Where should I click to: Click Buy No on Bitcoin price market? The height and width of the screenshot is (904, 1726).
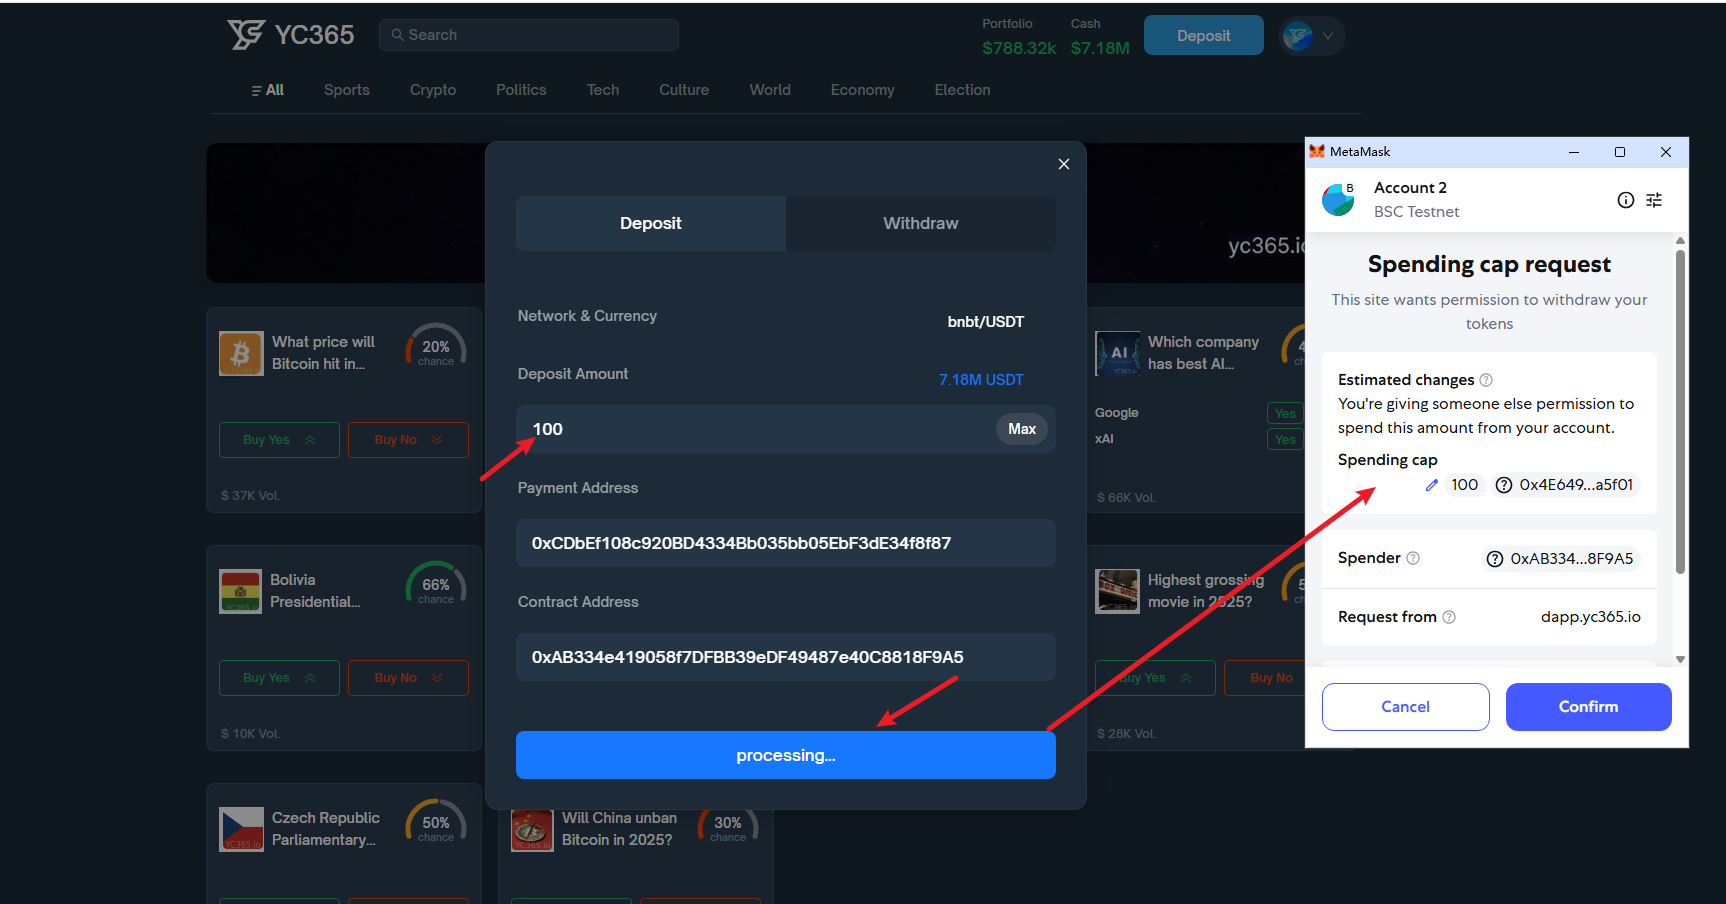[x=408, y=440]
